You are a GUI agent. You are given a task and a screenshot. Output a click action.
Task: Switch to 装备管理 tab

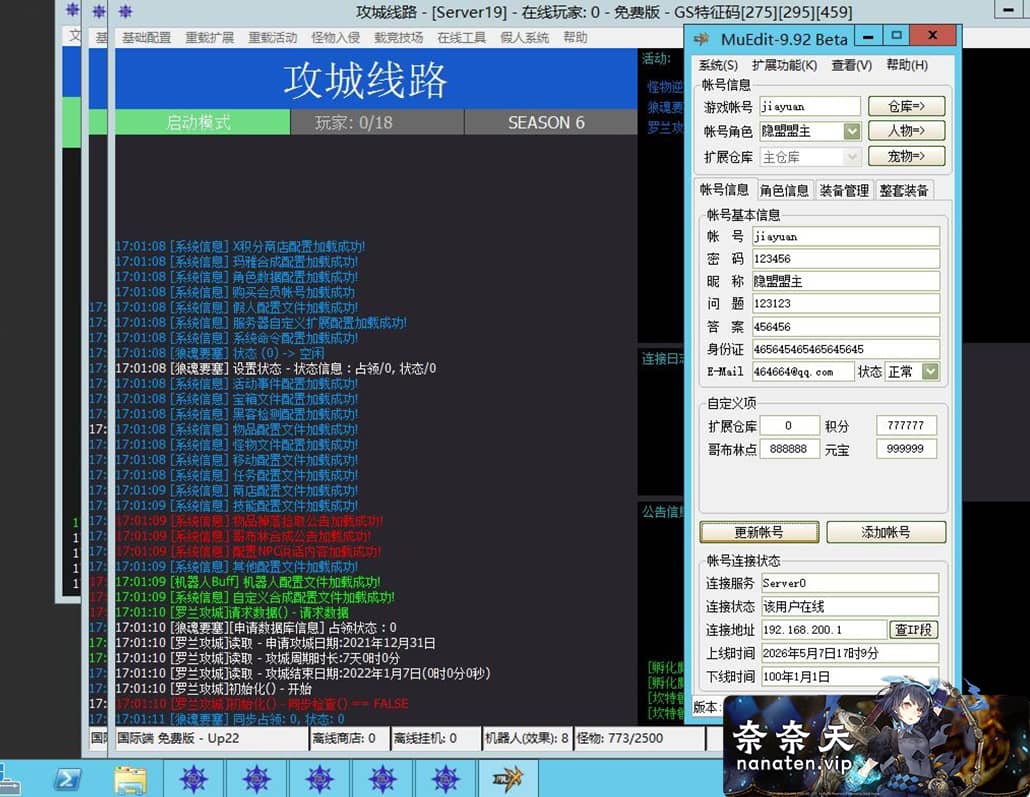point(844,191)
